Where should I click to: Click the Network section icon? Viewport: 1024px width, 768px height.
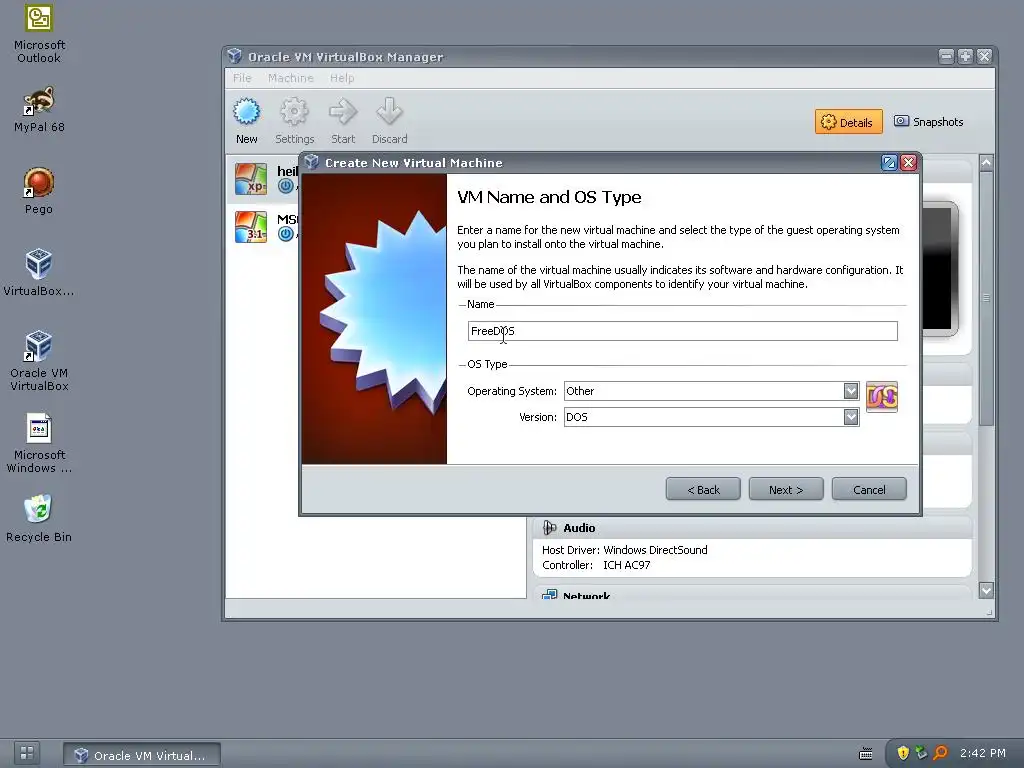pyautogui.click(x=549, y=594)
